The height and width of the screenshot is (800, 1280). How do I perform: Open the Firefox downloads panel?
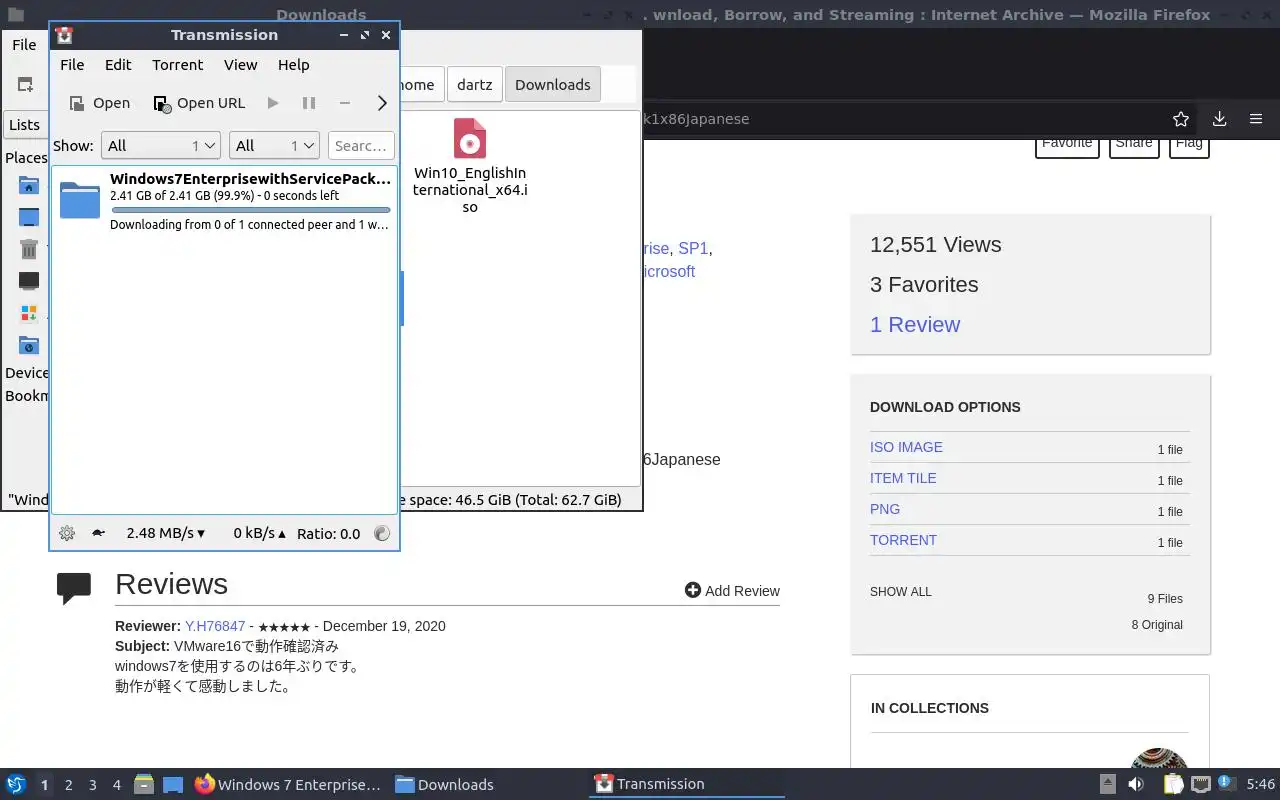tap(1219, 119)
